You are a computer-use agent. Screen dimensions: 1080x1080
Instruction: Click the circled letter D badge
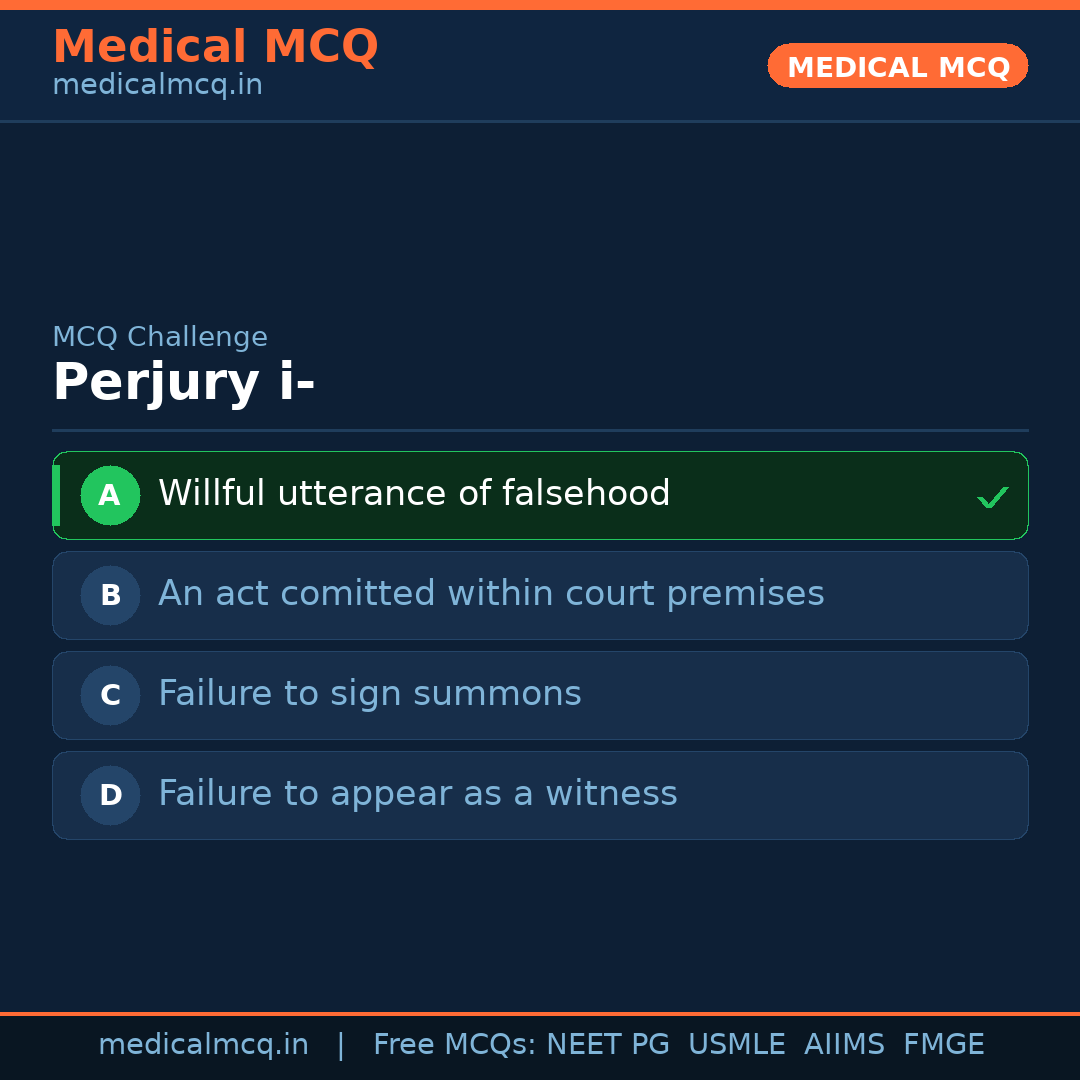[x=110, y=795]
